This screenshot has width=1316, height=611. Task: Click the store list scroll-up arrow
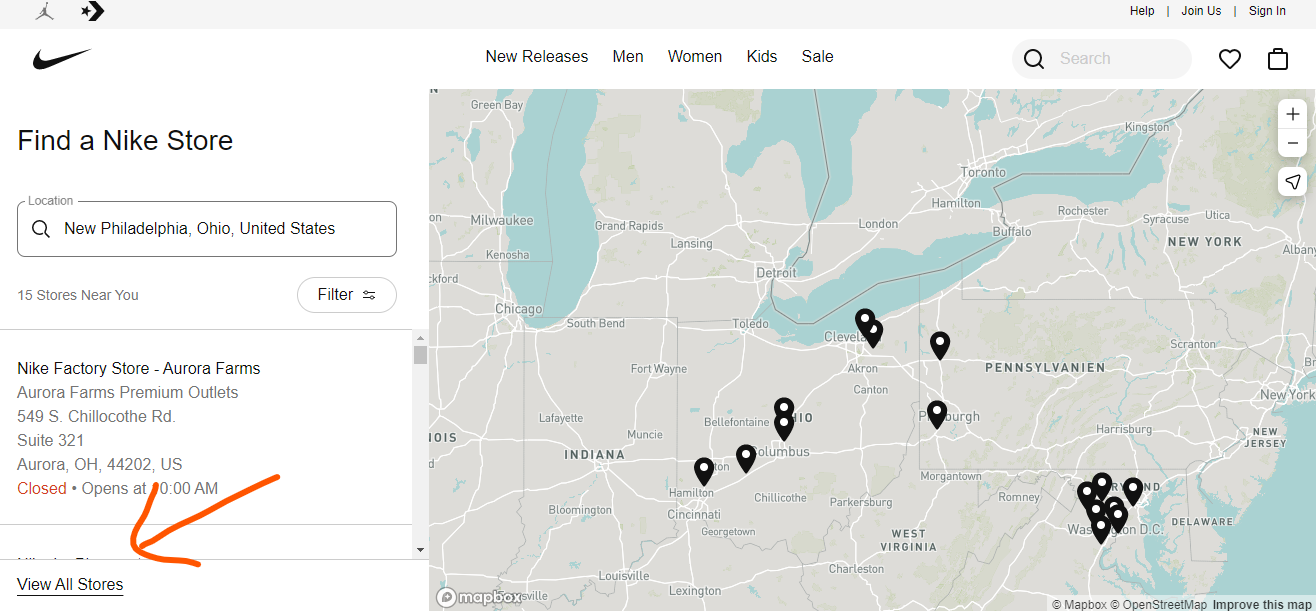[x=420, y=338]
